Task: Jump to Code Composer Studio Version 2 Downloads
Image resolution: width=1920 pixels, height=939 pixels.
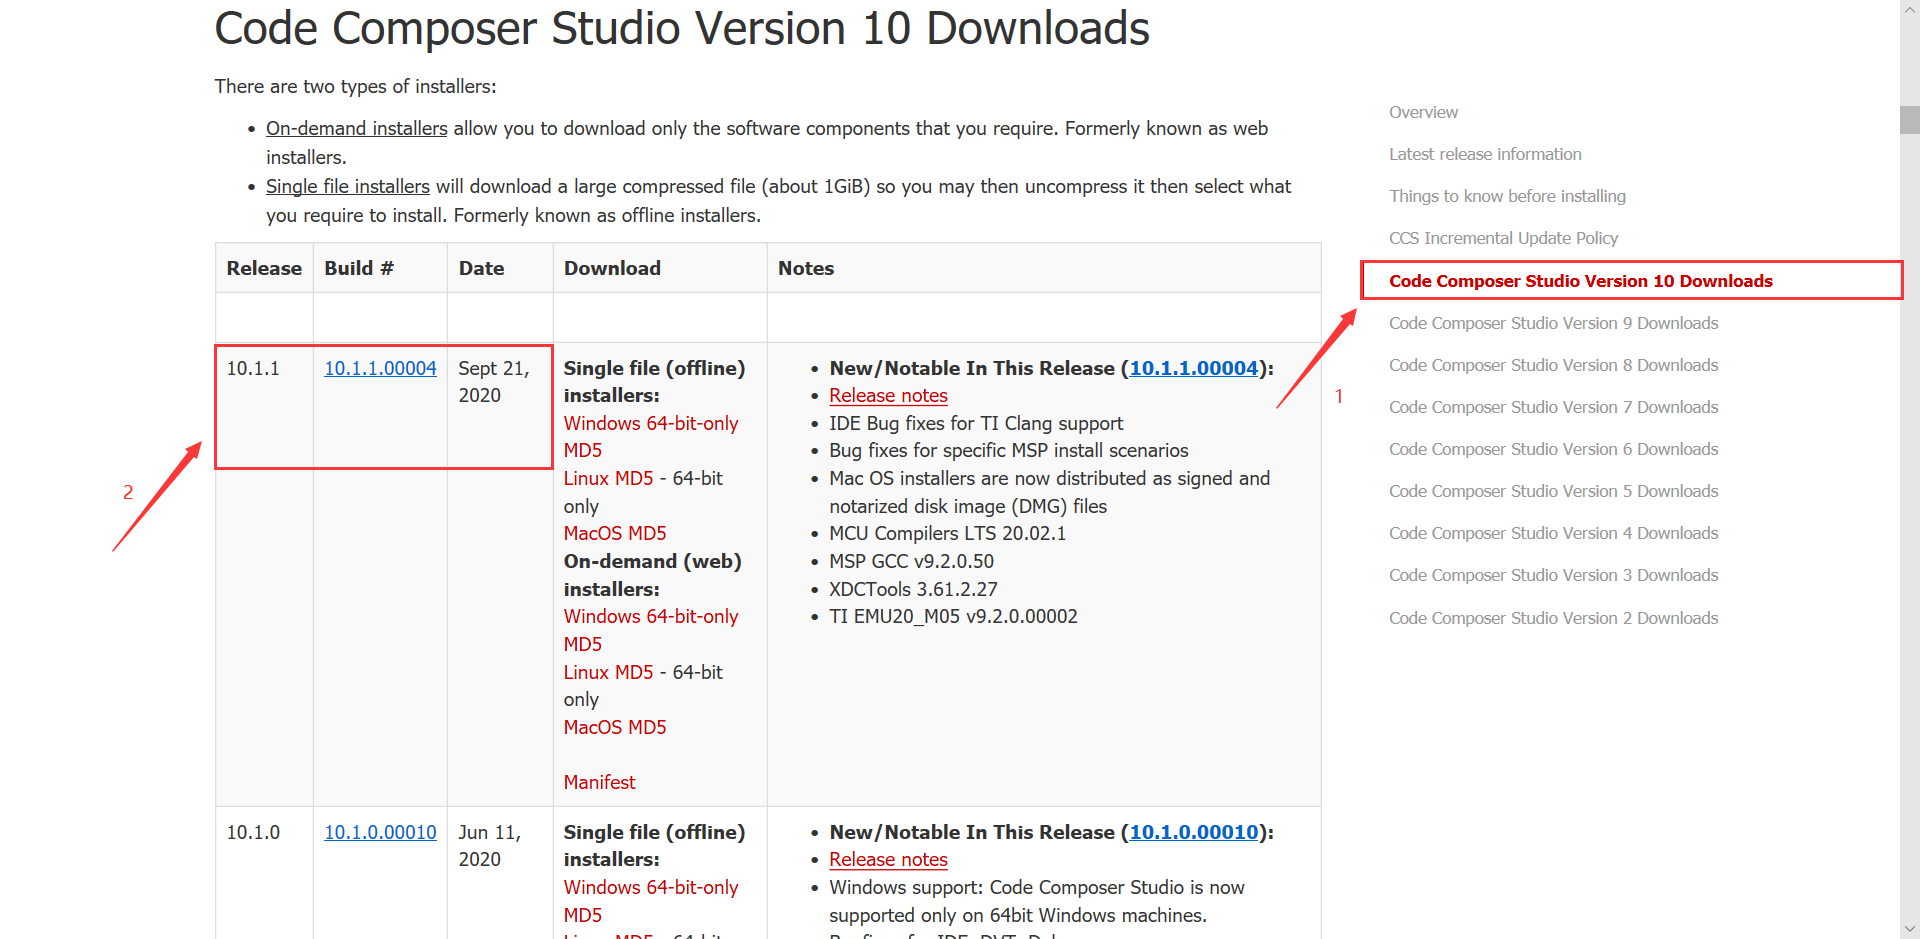Action: [x=1553, y=618]
